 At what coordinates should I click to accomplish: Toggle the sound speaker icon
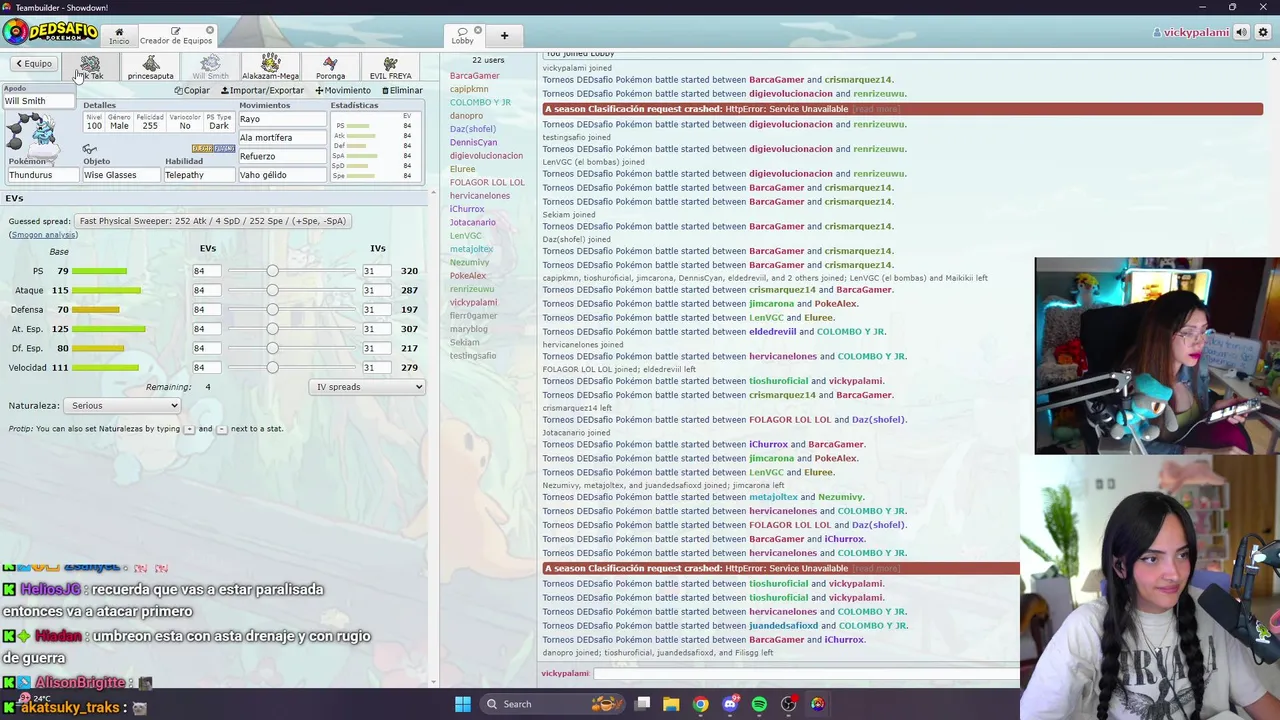click(x=1241, y=32)
